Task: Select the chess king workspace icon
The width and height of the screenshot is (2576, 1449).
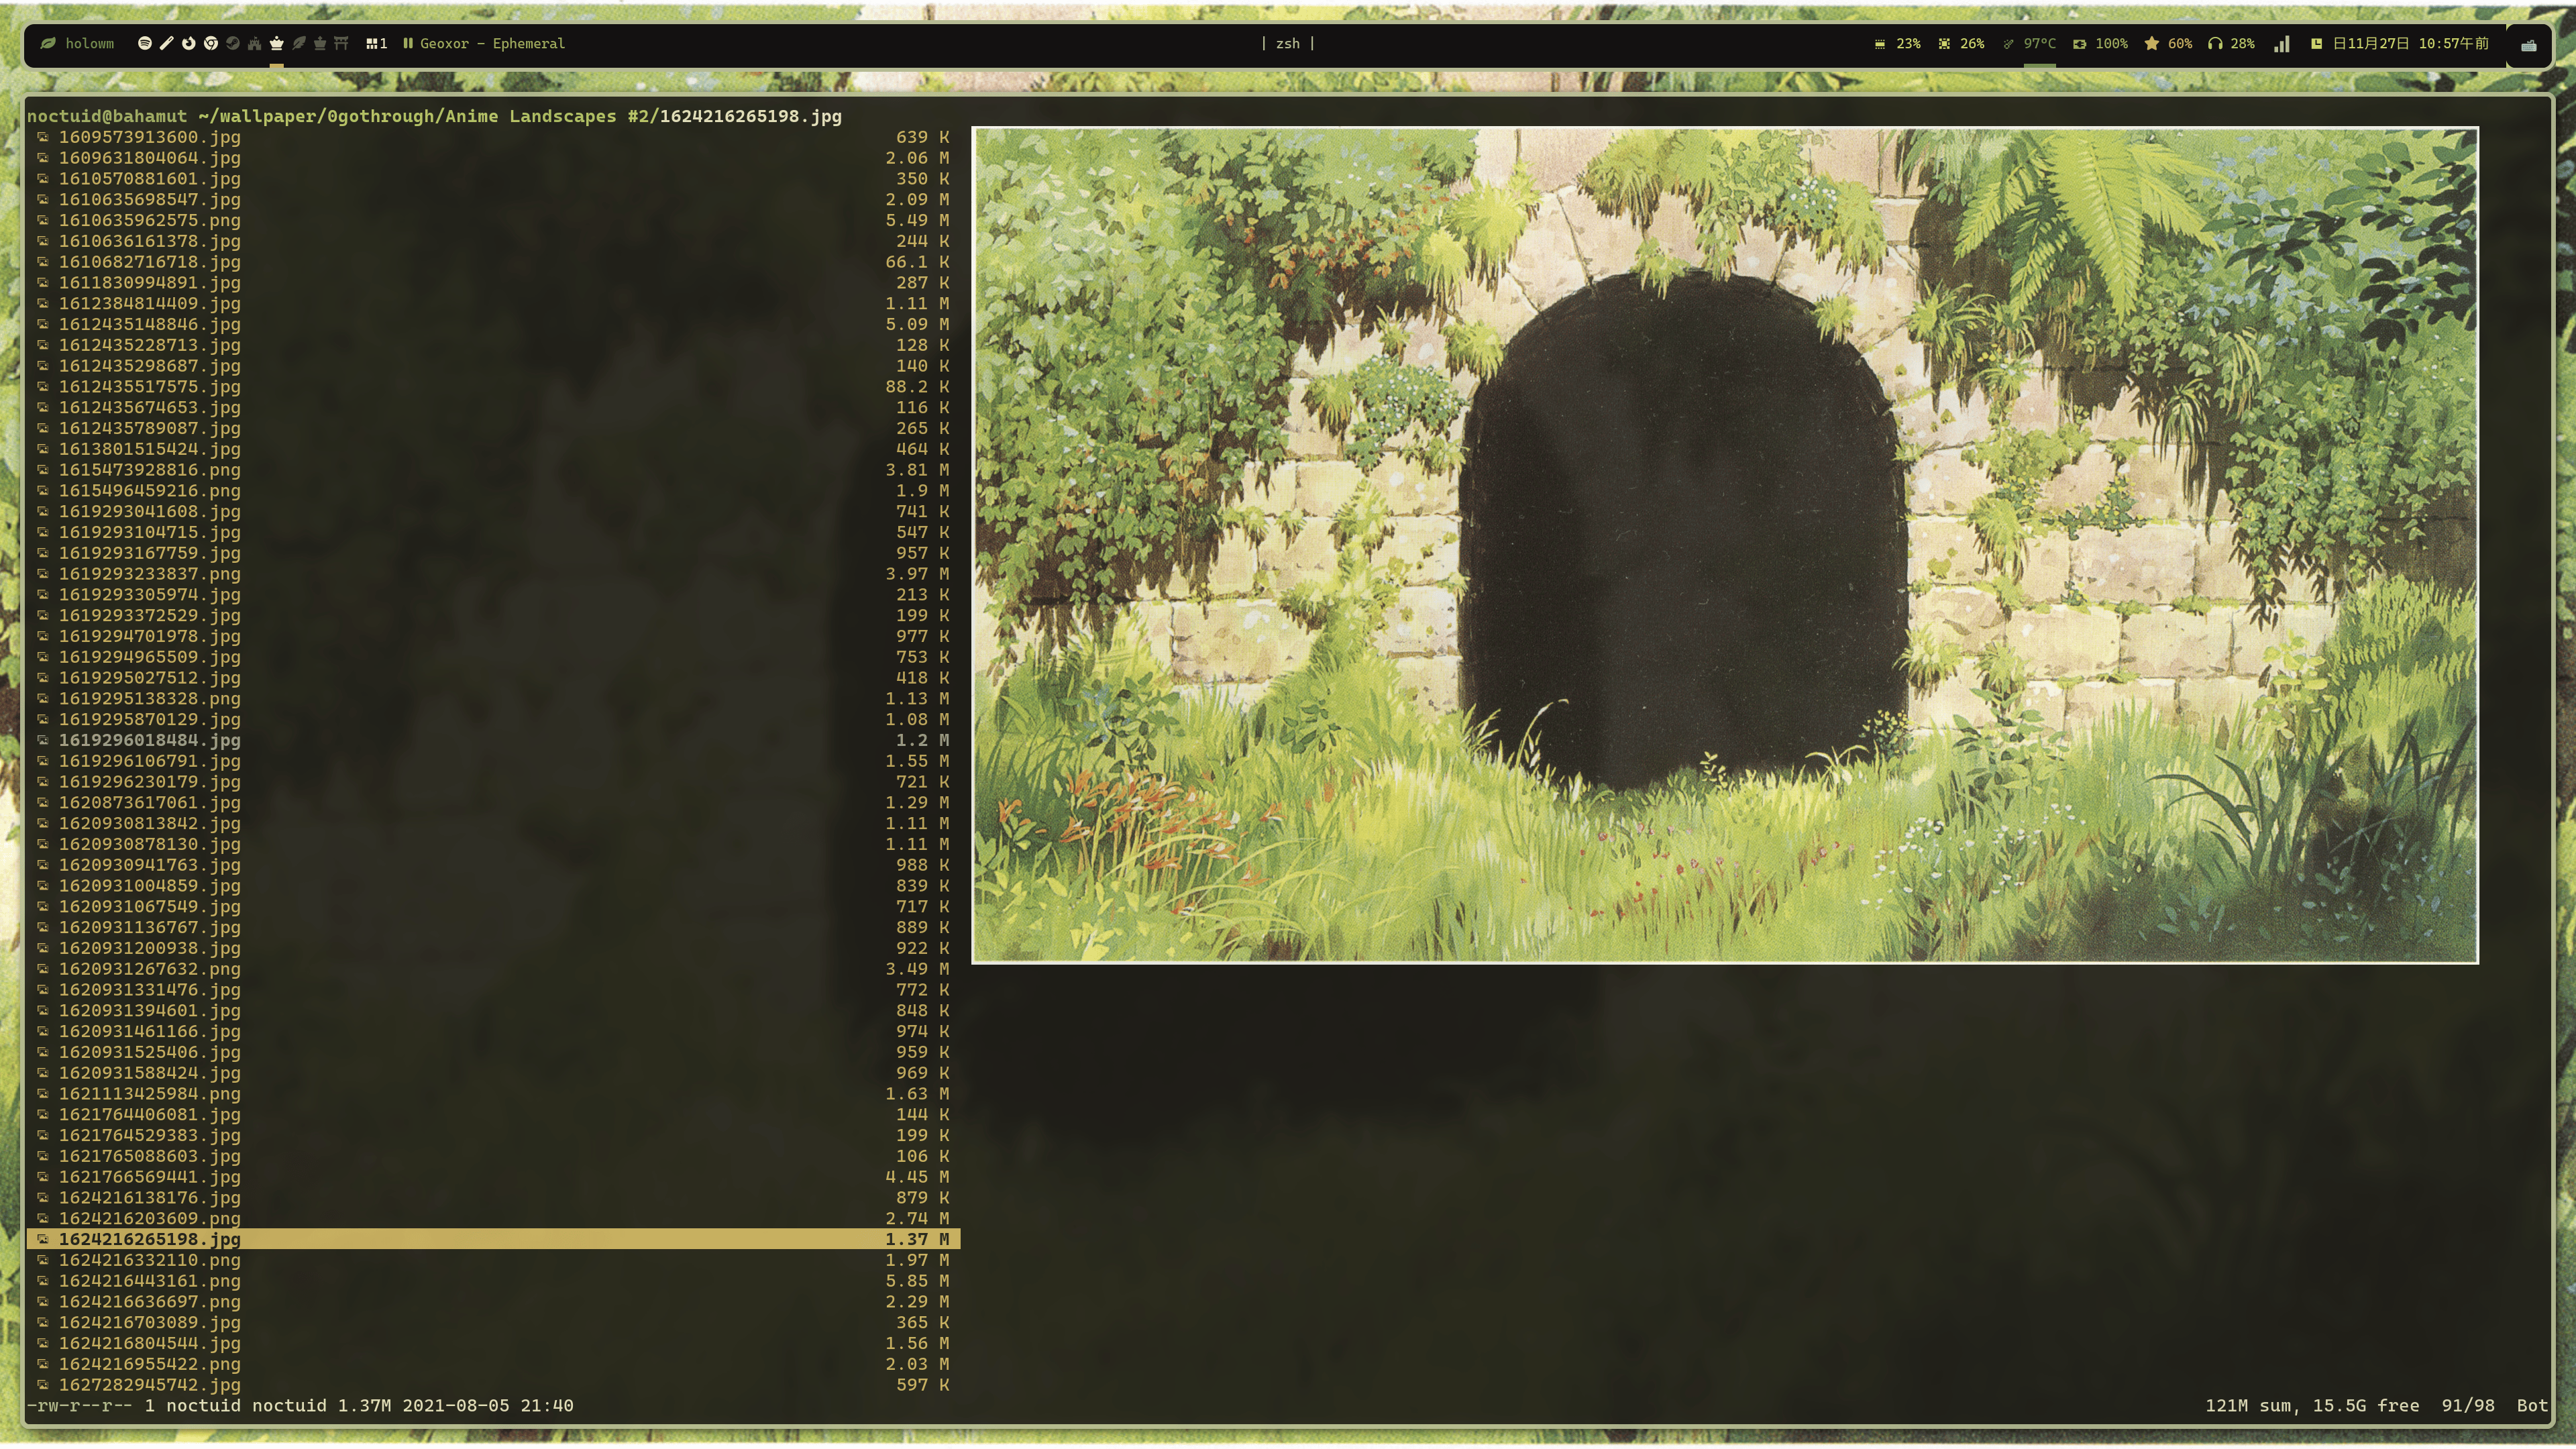Action: pos(320,43)
